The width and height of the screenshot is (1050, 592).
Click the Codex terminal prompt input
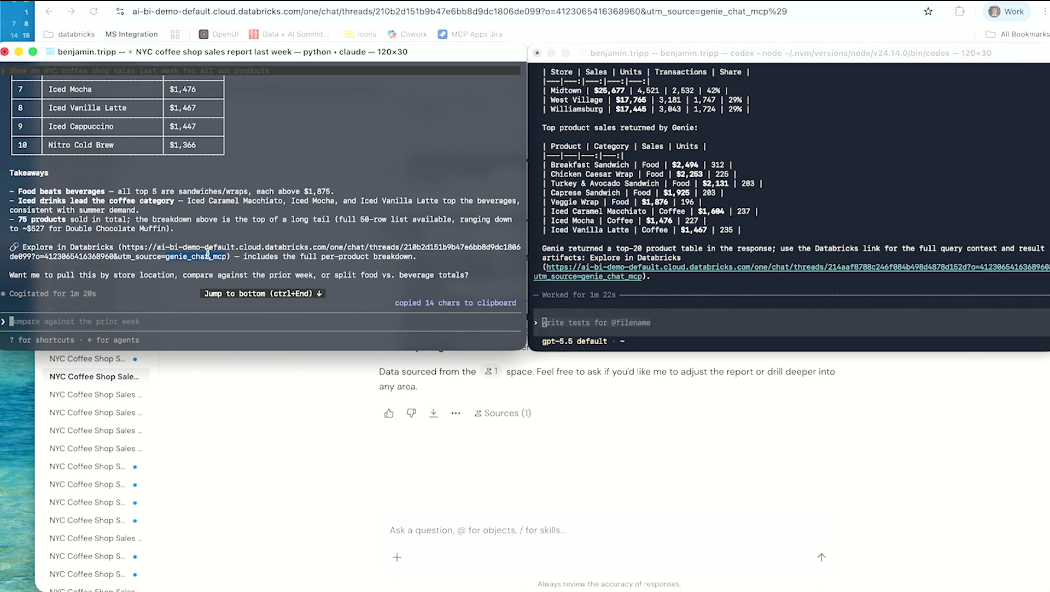coord(790,323)
